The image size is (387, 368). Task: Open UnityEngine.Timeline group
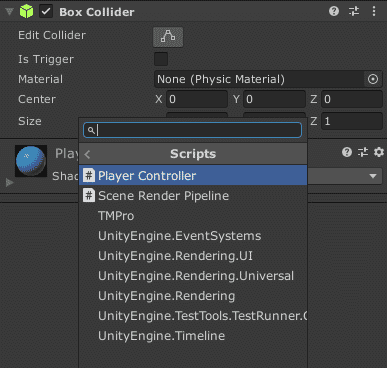(193, 336)
